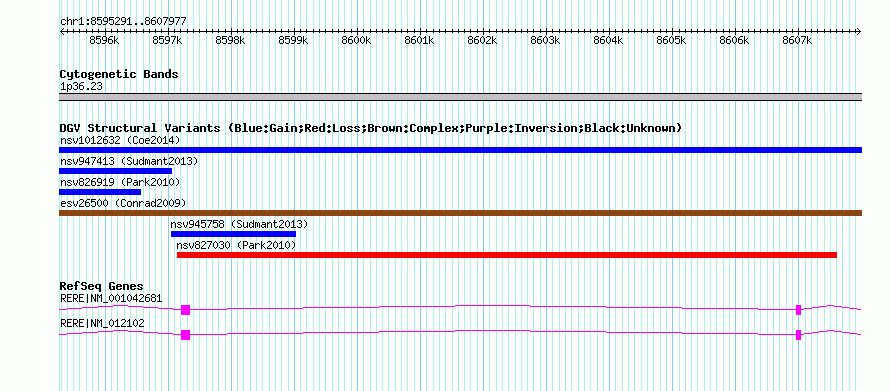This screenshot has height=391, width=890.
Task: Click the 8597k ruler tick
Action: (167, 40)
